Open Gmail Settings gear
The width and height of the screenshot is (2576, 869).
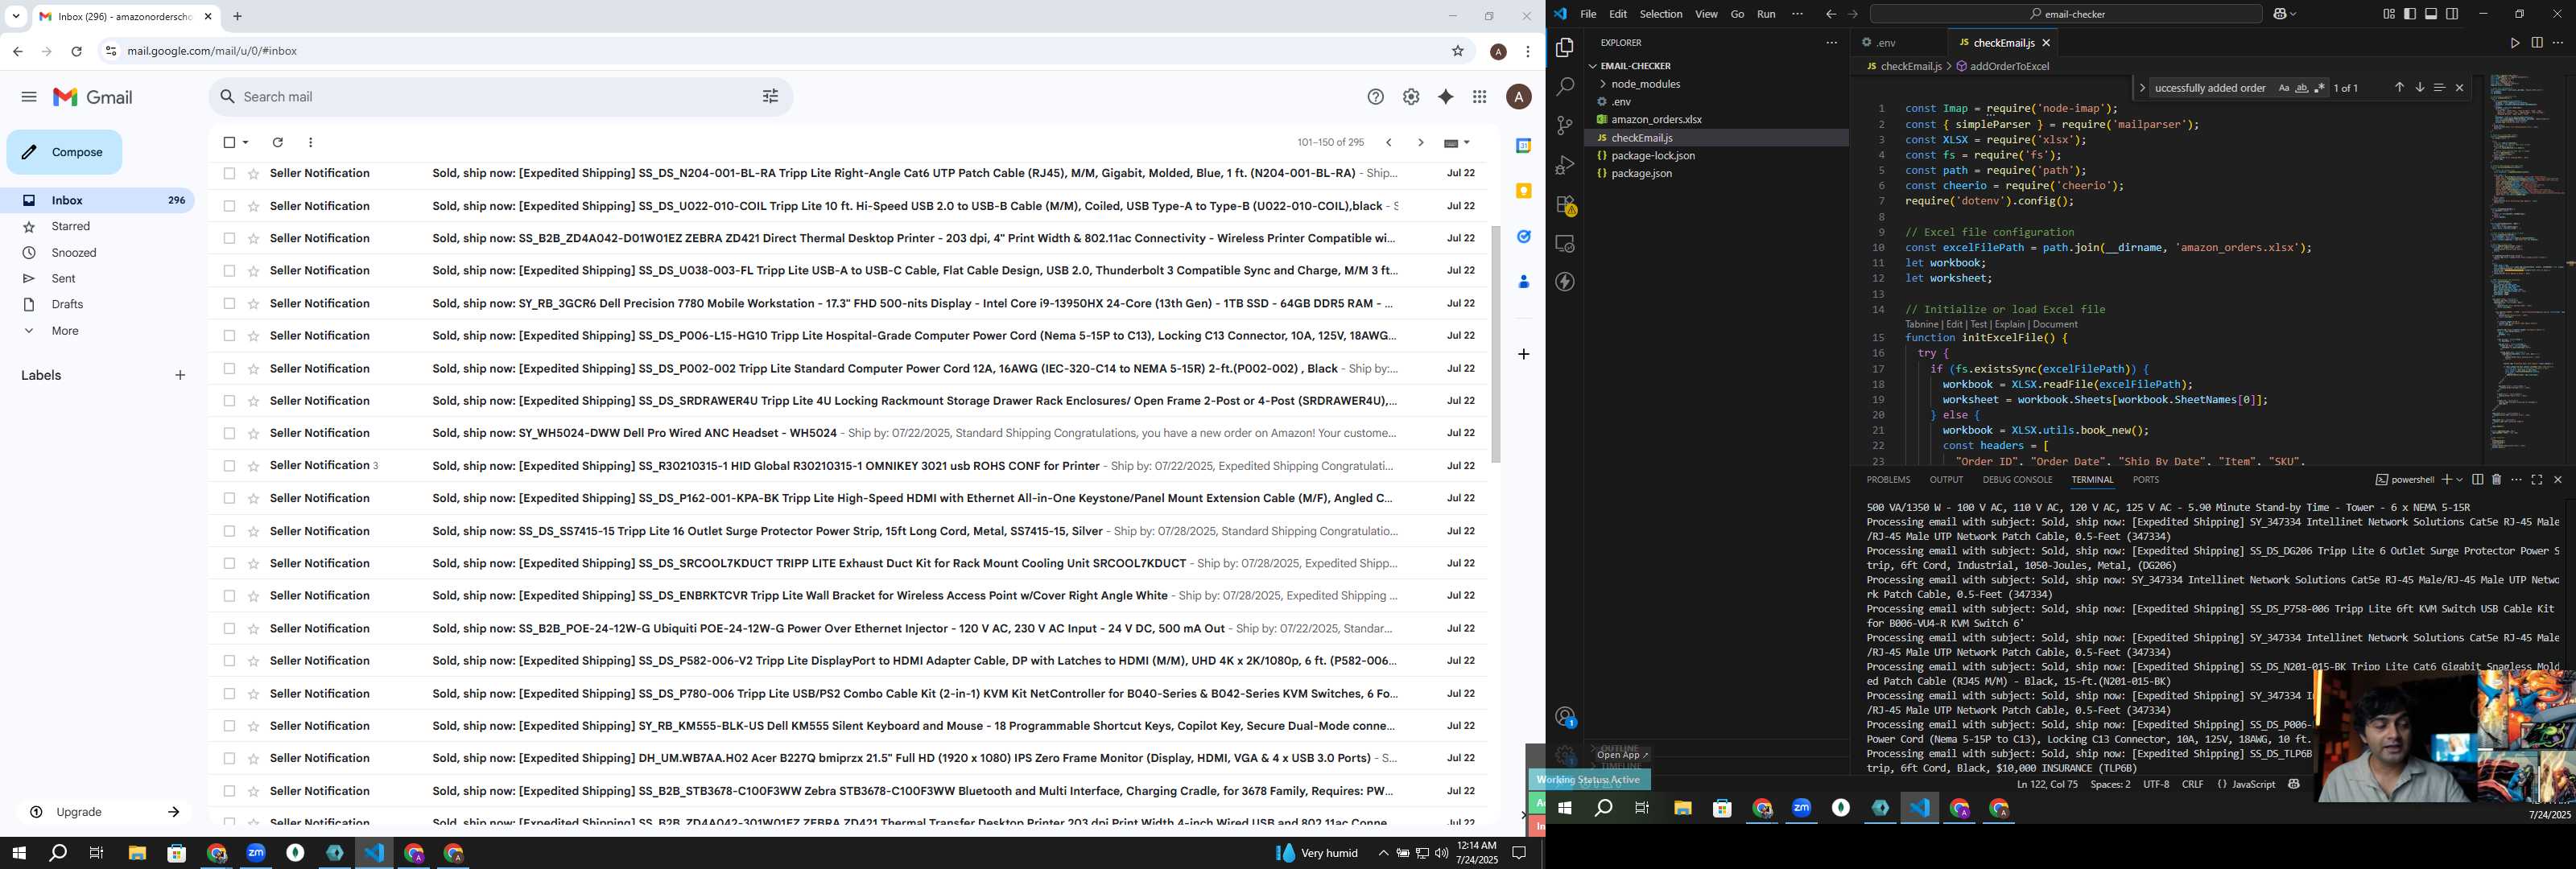(x=1411, y=97)
